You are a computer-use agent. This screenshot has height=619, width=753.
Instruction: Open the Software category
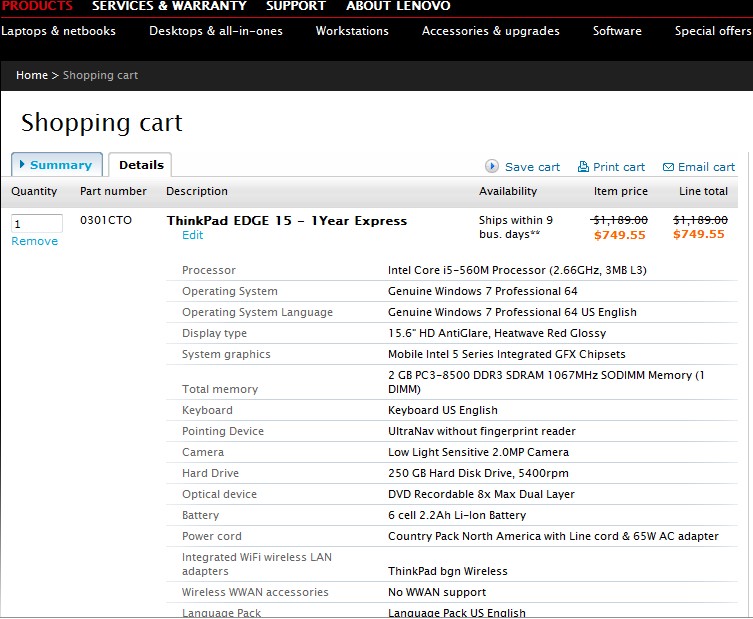[x=617, y=31]
